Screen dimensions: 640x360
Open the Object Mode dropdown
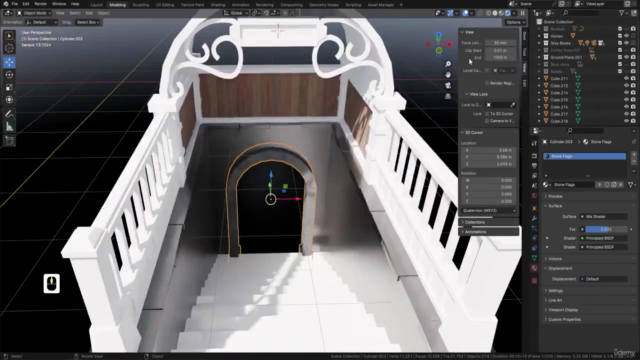(x=34, y=13)
